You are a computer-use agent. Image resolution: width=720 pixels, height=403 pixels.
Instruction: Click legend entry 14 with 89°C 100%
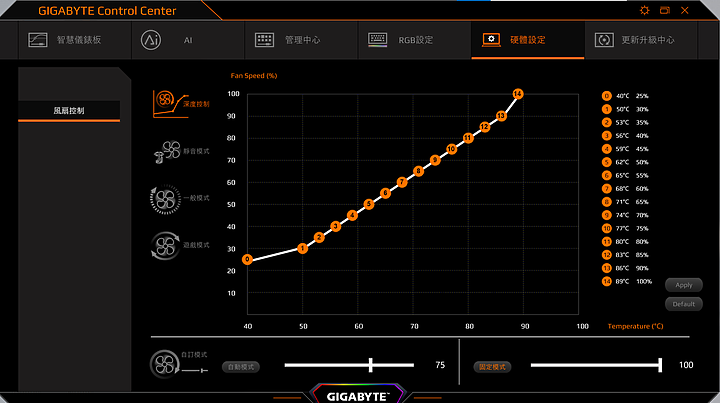pos(627,281)
